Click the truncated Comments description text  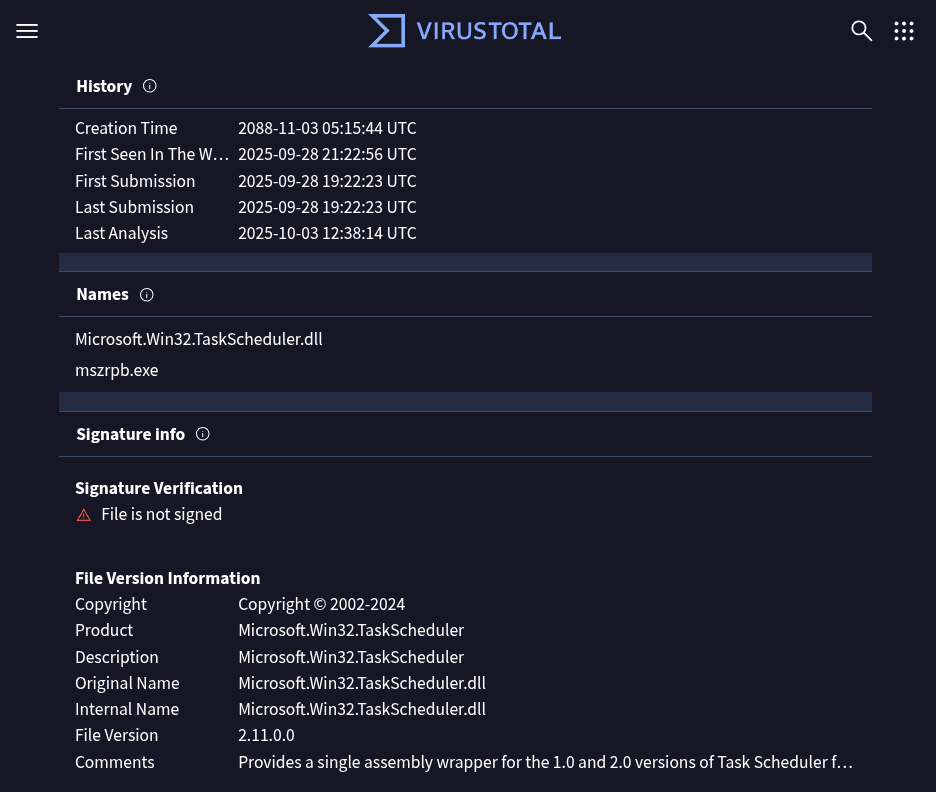(x=545, y=762)
